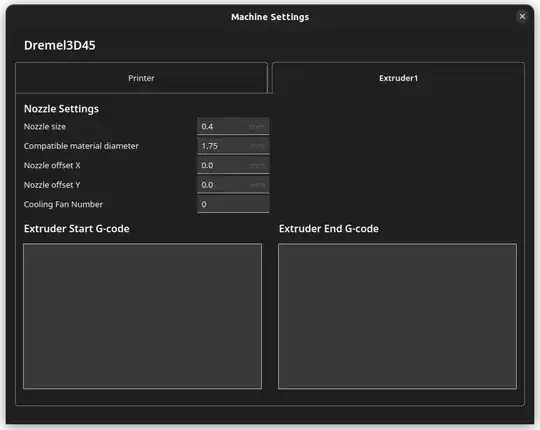Focus the Extruder End G-code box
The width and height of the screenshot is (540, 430).
(397, 316)
